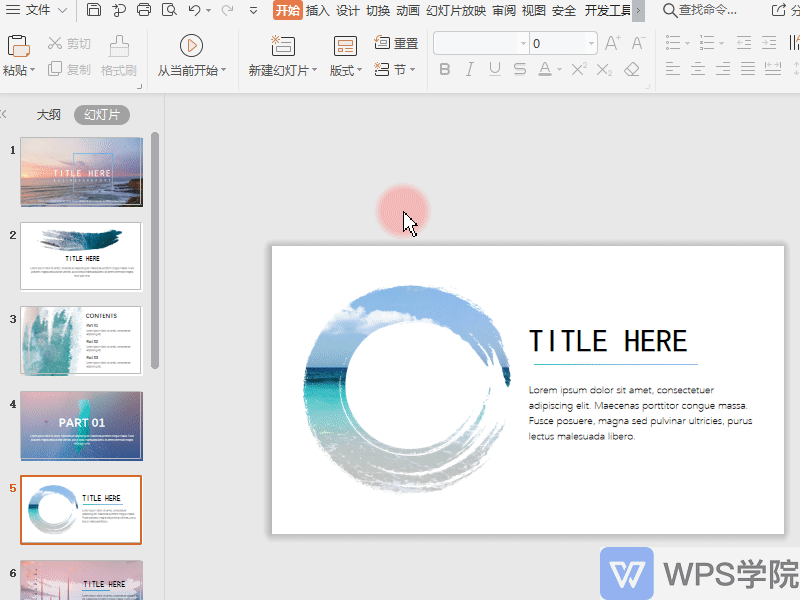
Task: Click the undo arrow icon
Action: (193, 10)
